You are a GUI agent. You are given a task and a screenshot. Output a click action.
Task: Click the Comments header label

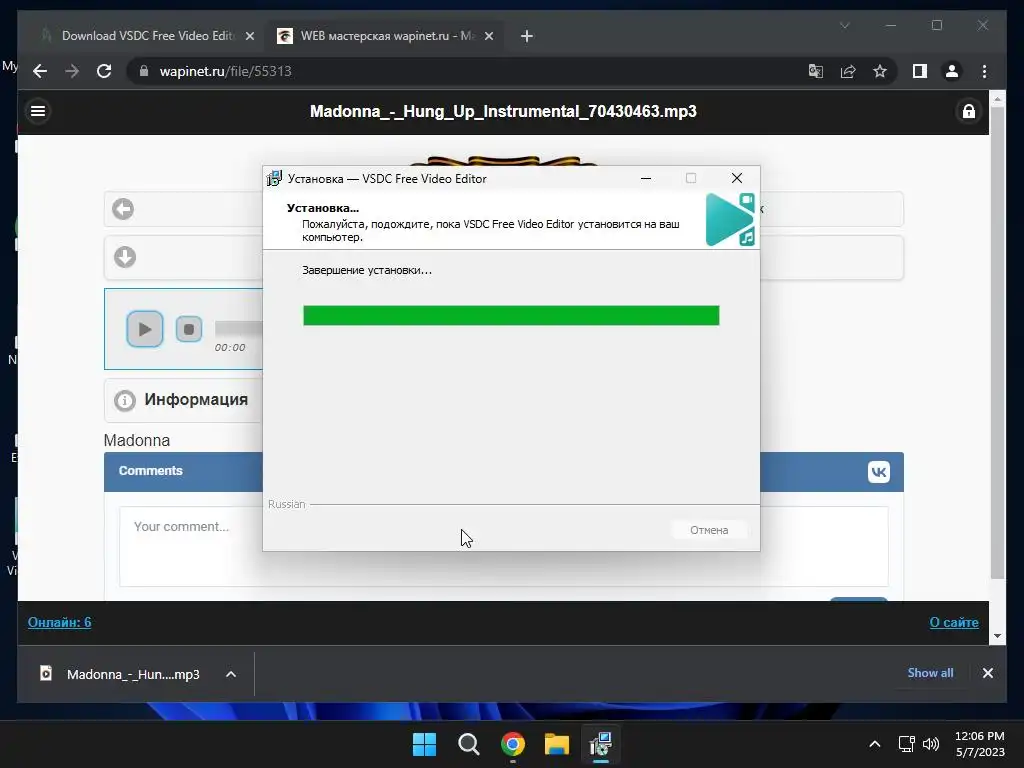(x=150, y=471)
